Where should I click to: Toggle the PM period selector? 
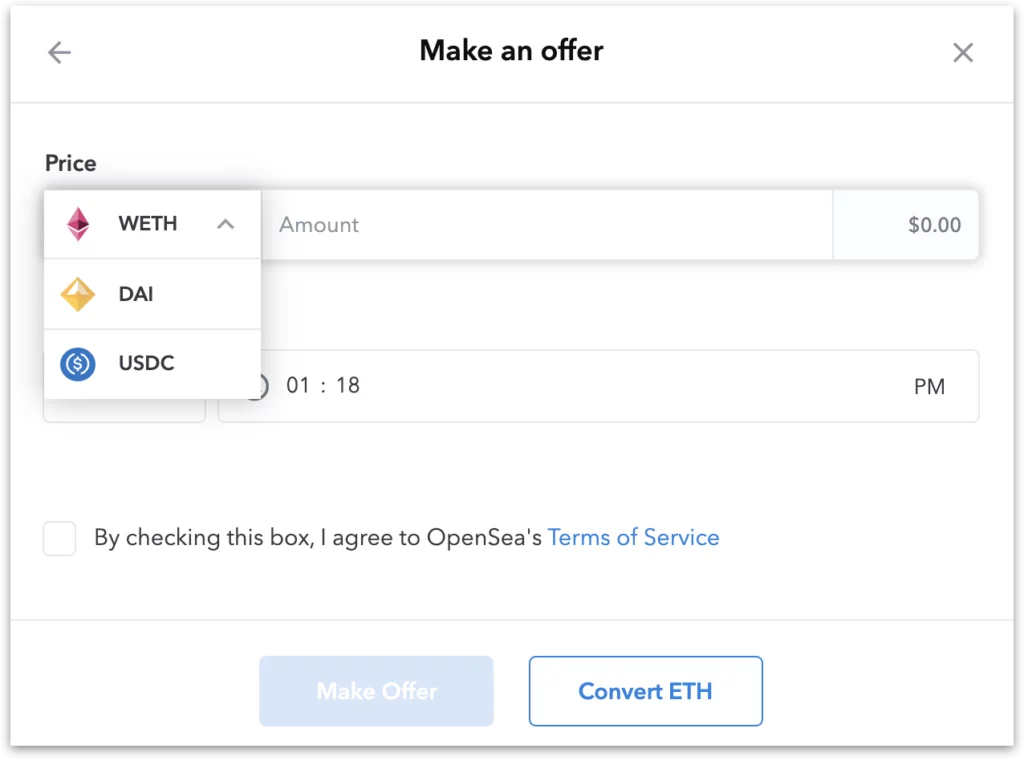929,387
